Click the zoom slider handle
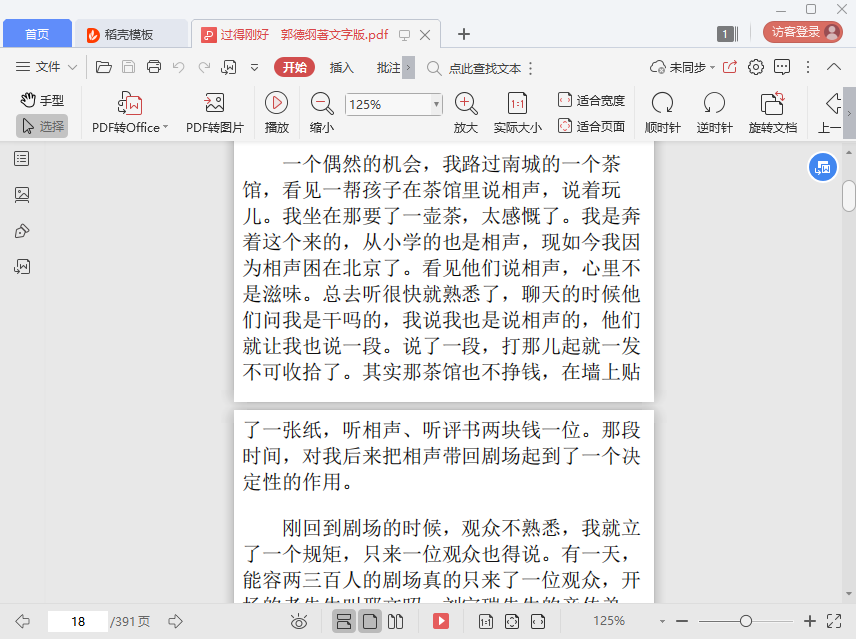 tap(746, 621)
